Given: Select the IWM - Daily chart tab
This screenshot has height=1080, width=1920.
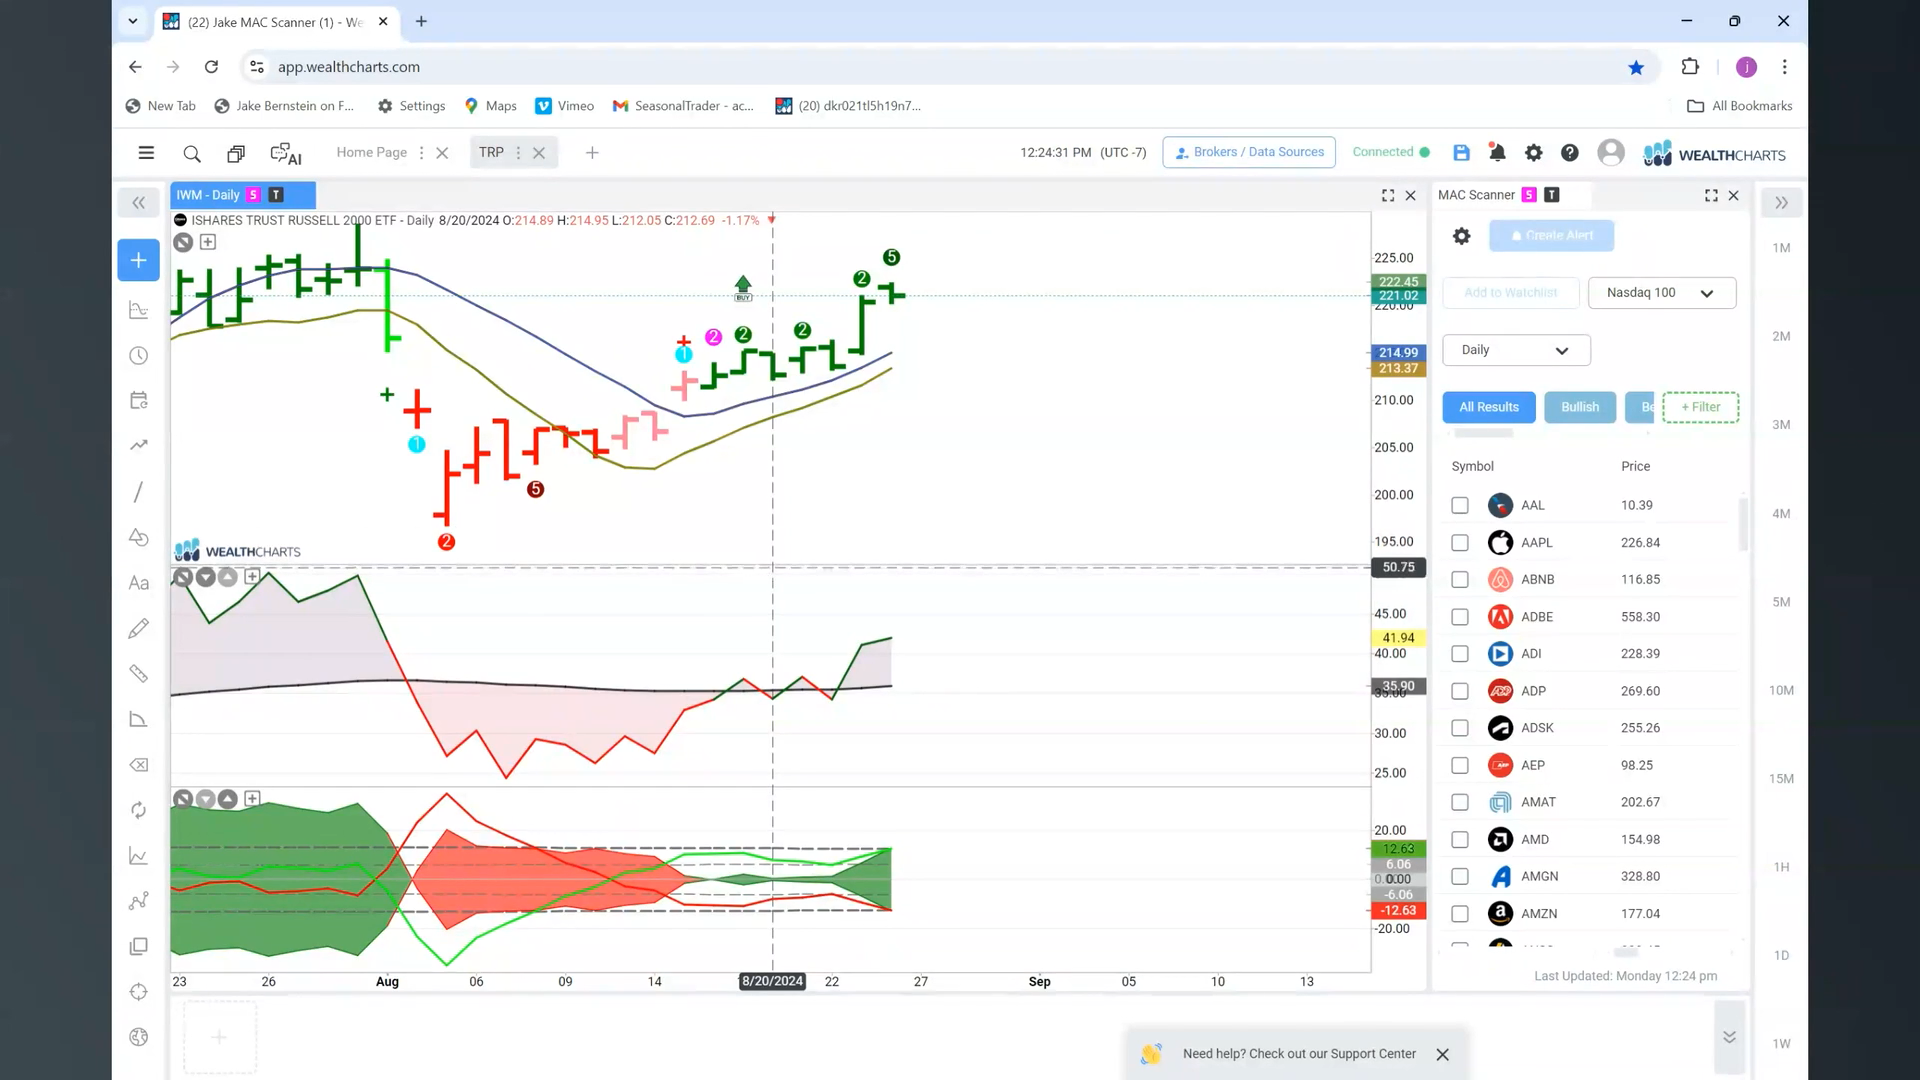Looking at the screenshot, I should pos(243,195).
